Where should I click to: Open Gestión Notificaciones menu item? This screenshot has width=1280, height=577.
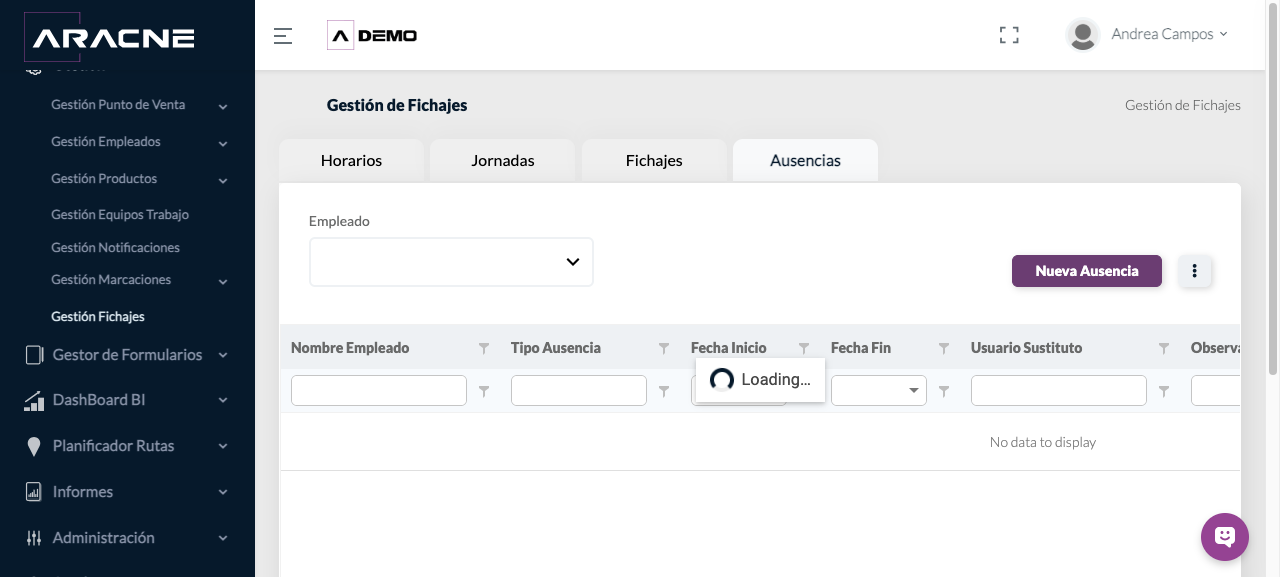click(115, 247)
